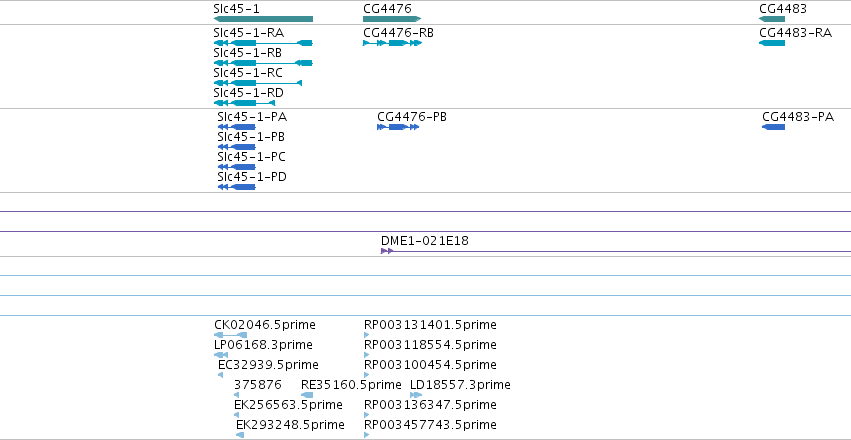Image resolution: width=851 pixels, height=440 pixels.
Task: Click the RP003118554.5prime label text
Action: point(430,345)
